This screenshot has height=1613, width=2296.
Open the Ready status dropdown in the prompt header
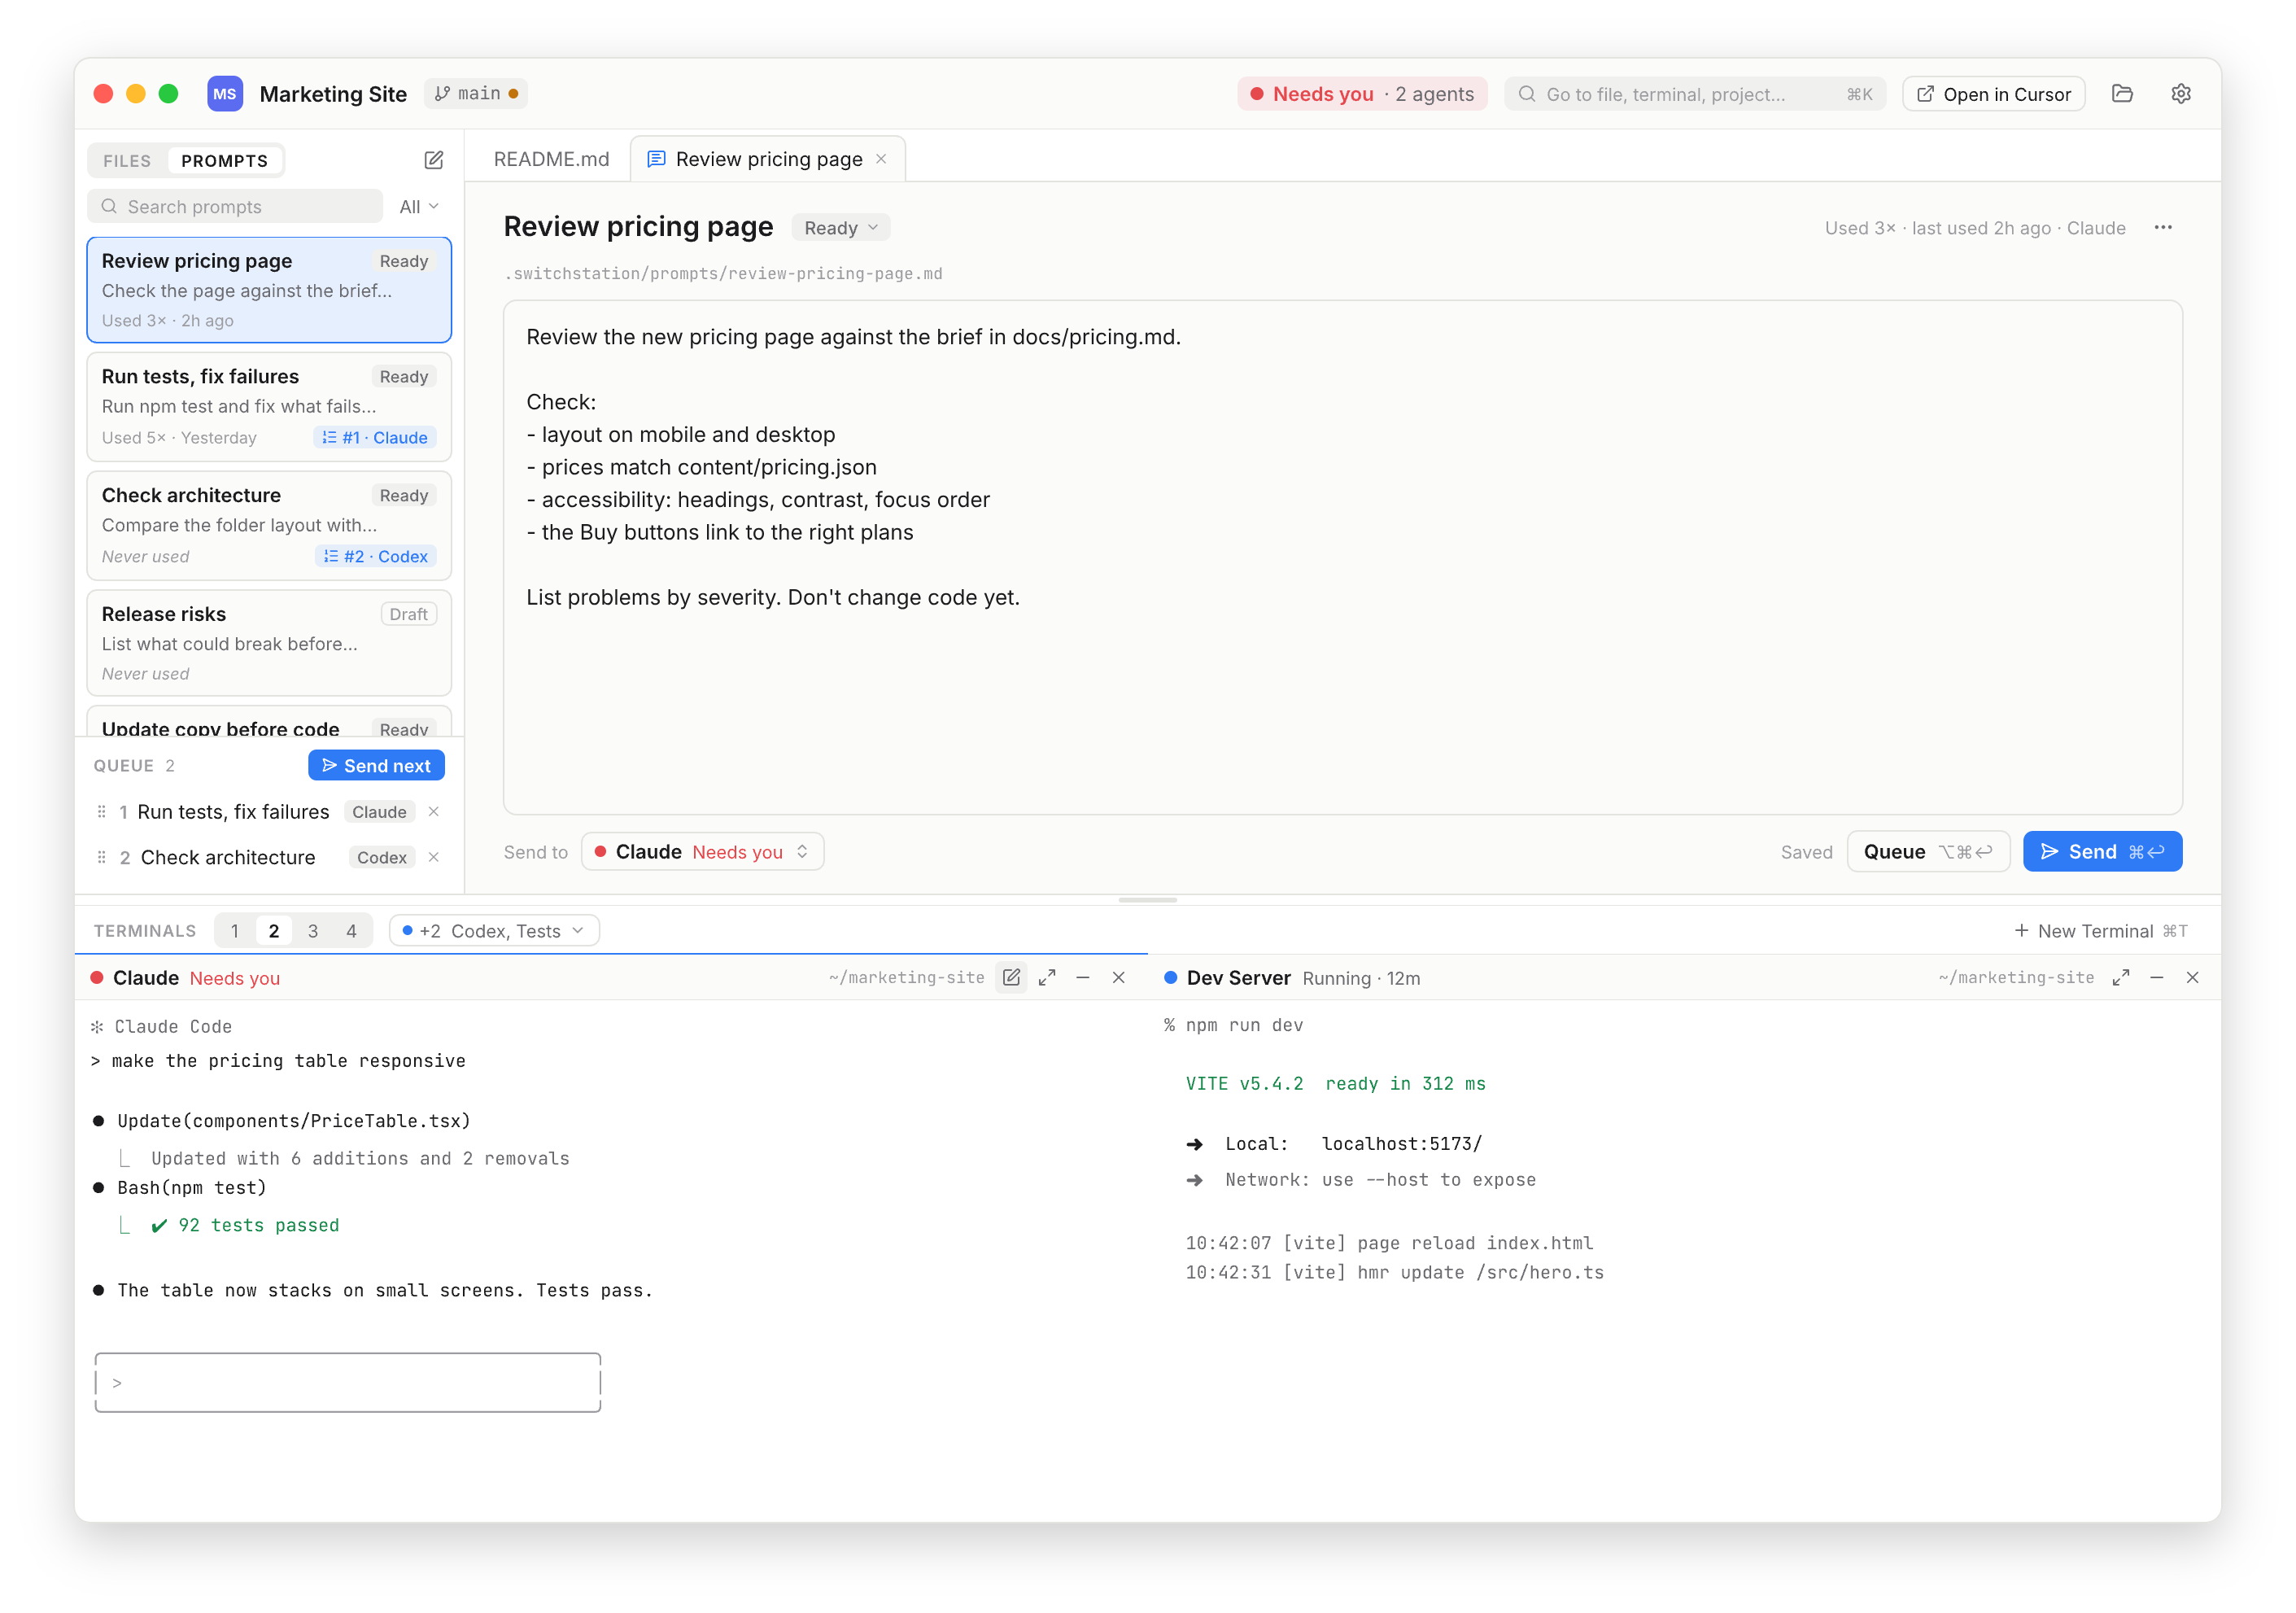click(x=840, y=228)
